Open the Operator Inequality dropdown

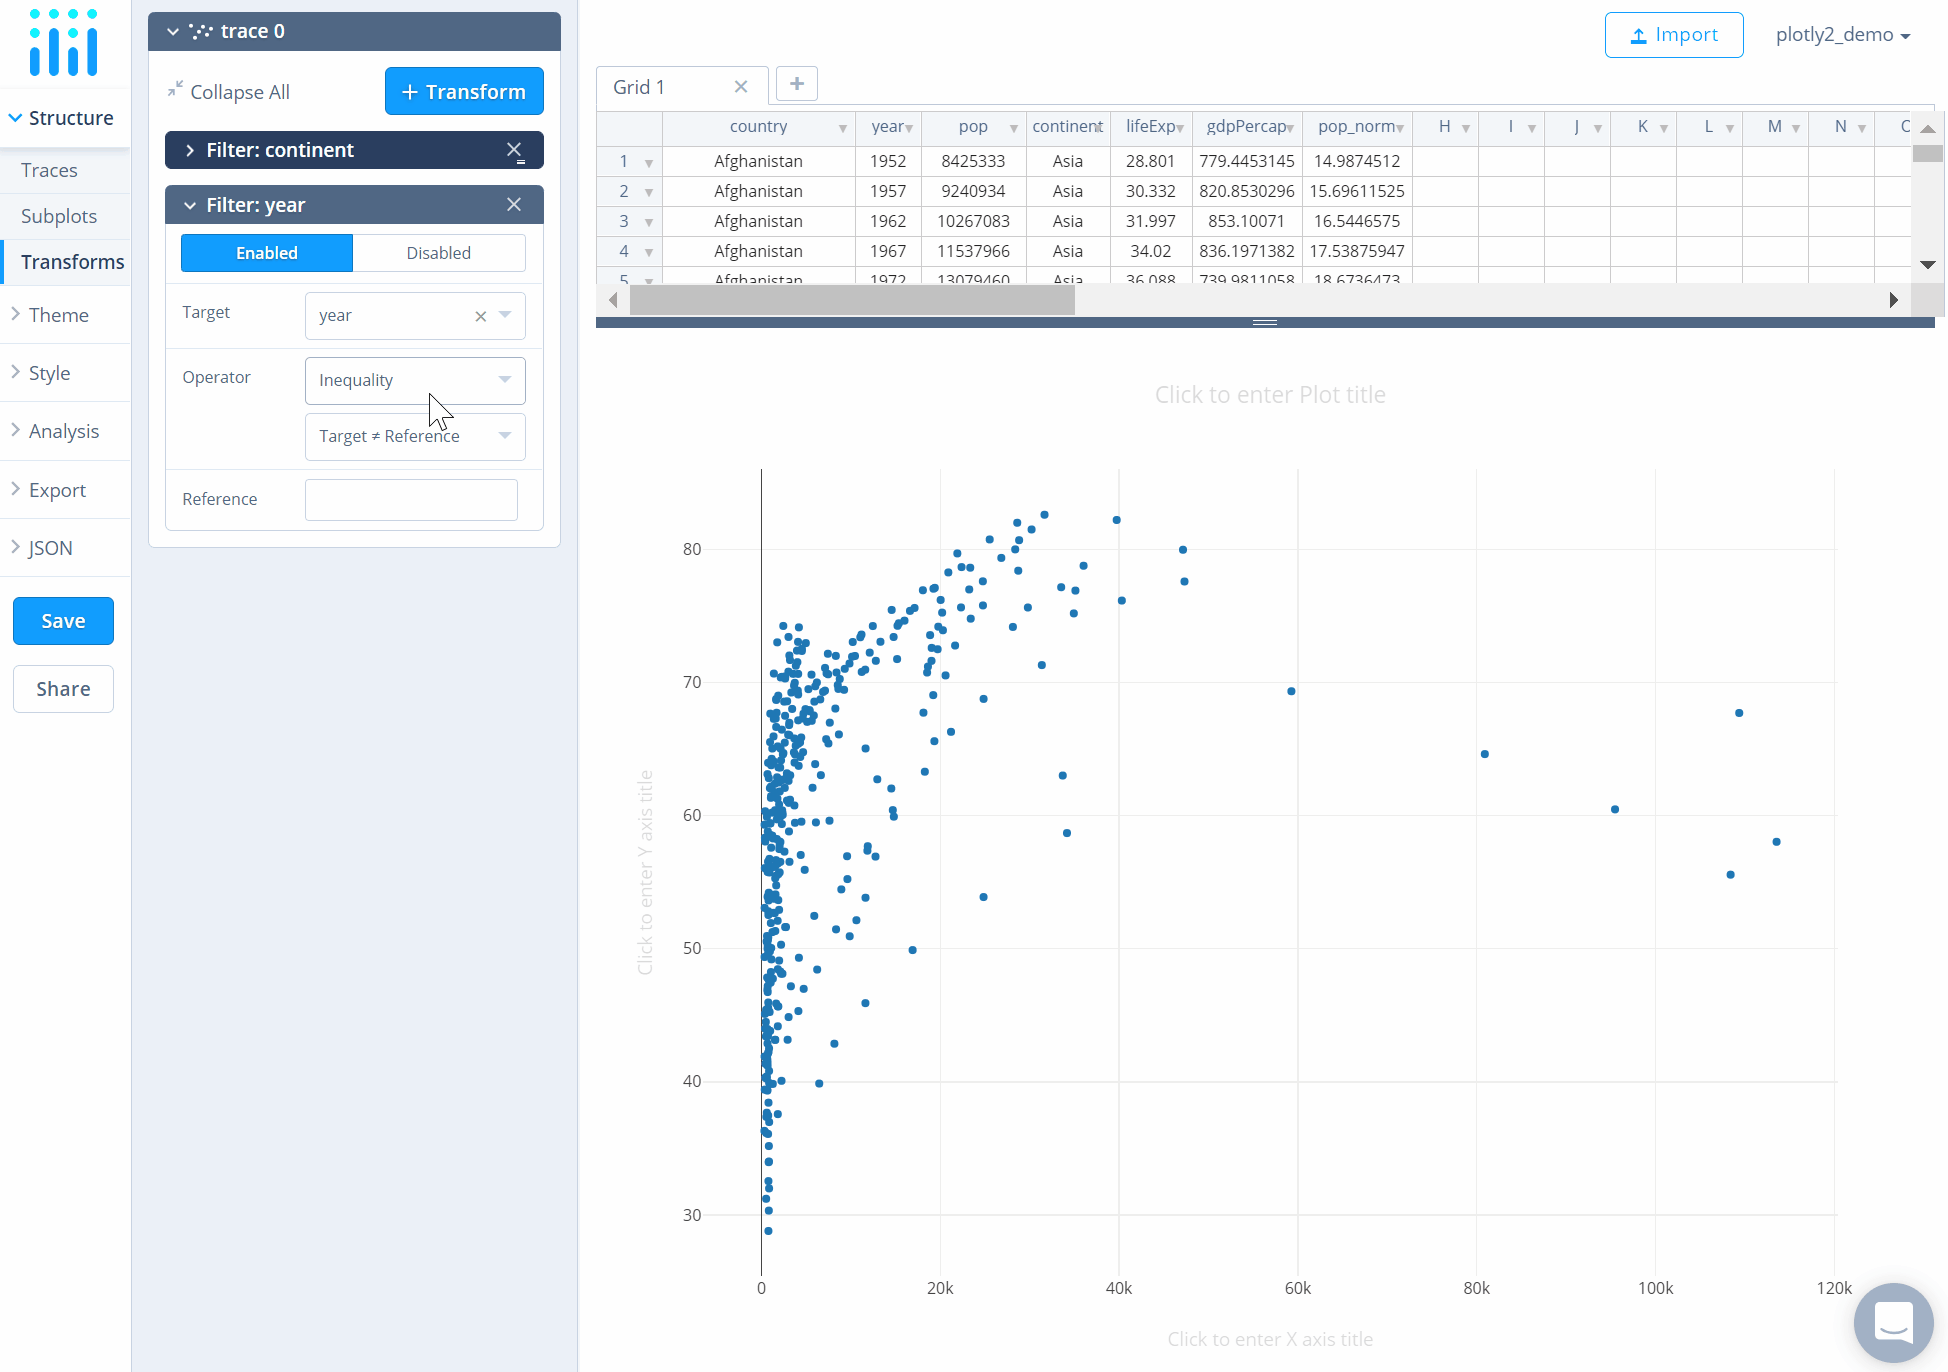tap(415, 380)
